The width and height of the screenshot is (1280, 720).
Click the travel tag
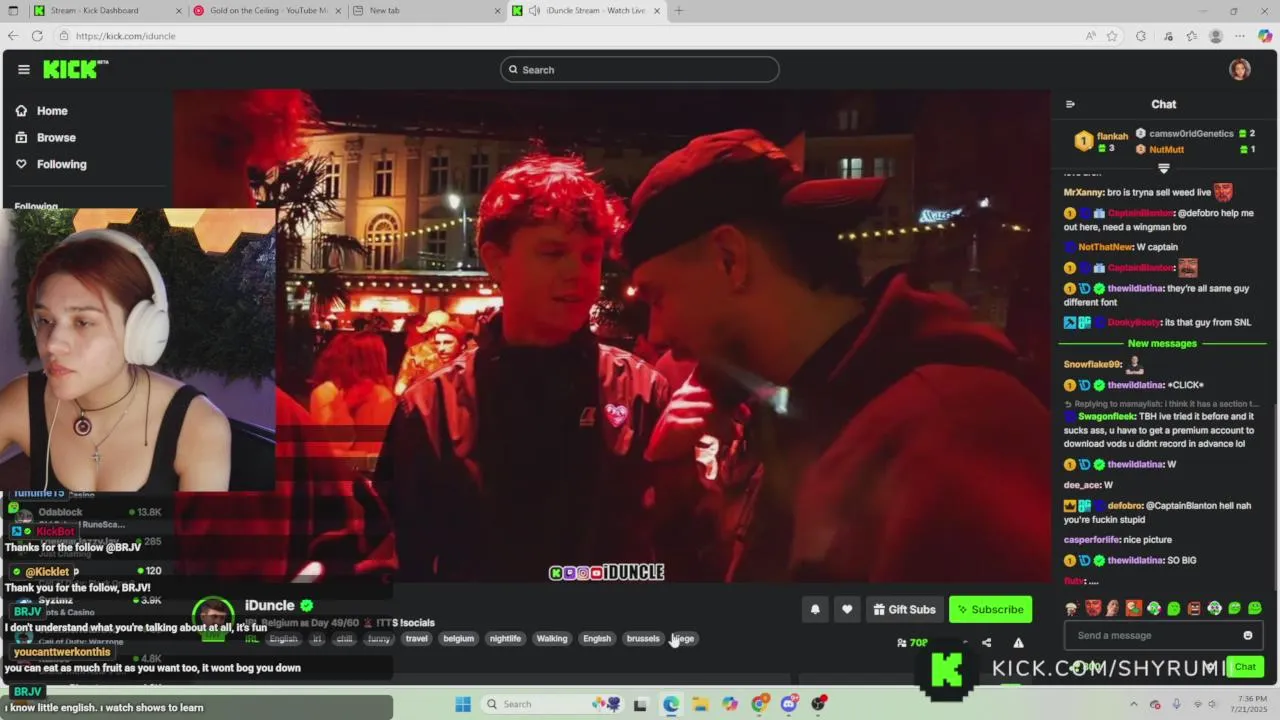point(417,638)
